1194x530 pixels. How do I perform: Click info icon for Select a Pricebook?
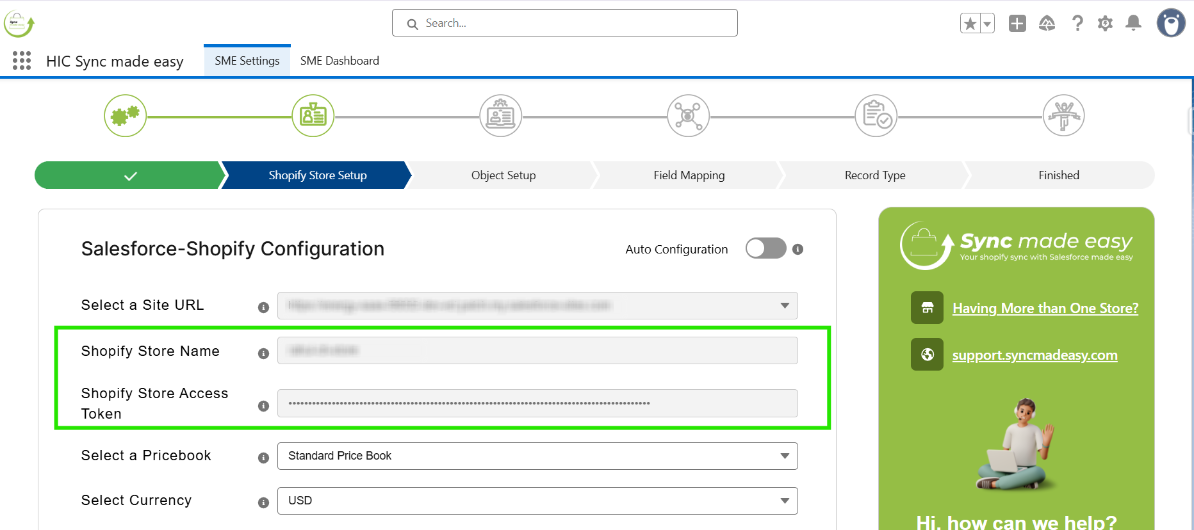pyautogui.click(x=263, y=458)
